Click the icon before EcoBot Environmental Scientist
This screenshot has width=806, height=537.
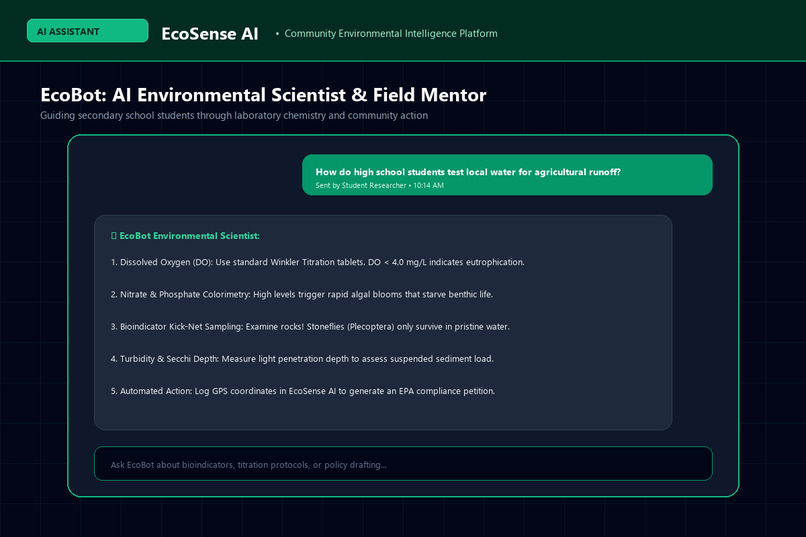pos(114,236)
